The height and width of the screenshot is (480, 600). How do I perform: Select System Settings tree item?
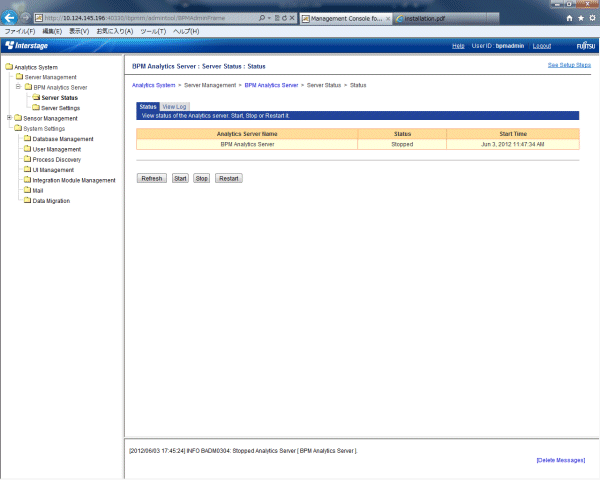point(44,129)
